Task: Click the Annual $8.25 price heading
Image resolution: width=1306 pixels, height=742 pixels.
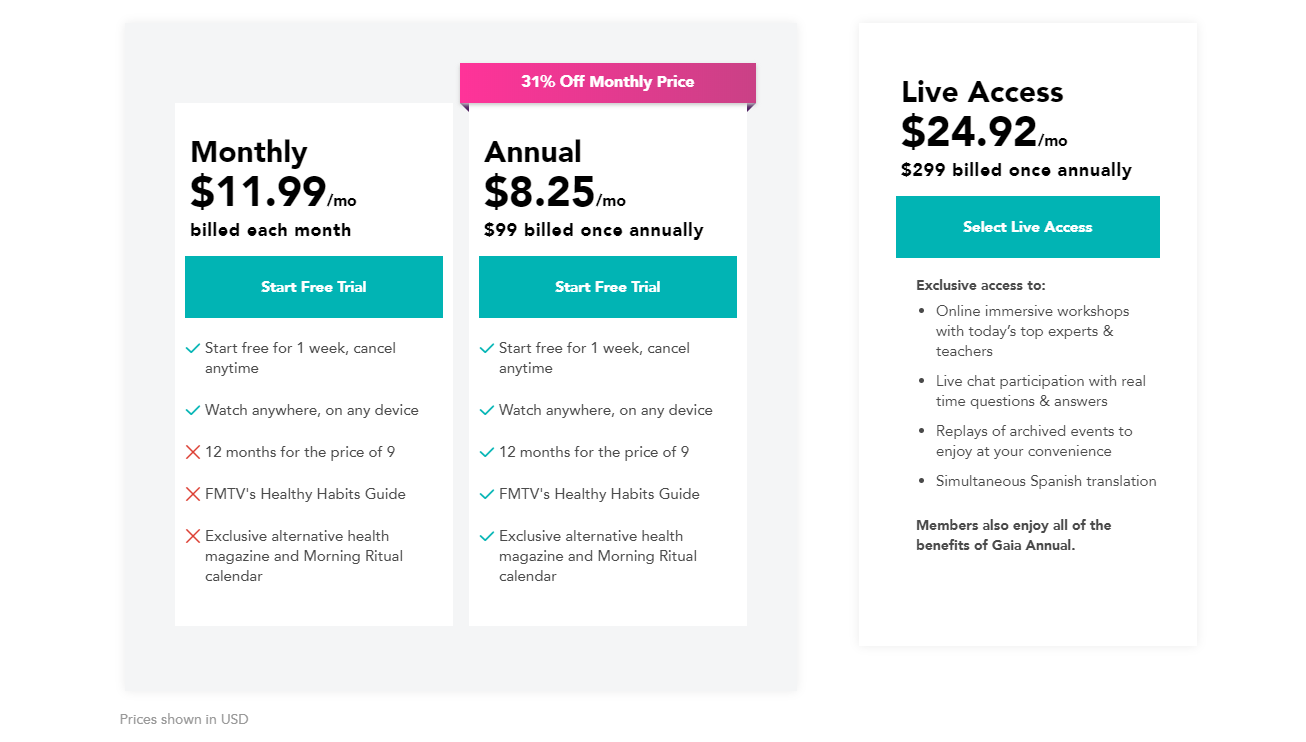Action: (x=555, y=192)
